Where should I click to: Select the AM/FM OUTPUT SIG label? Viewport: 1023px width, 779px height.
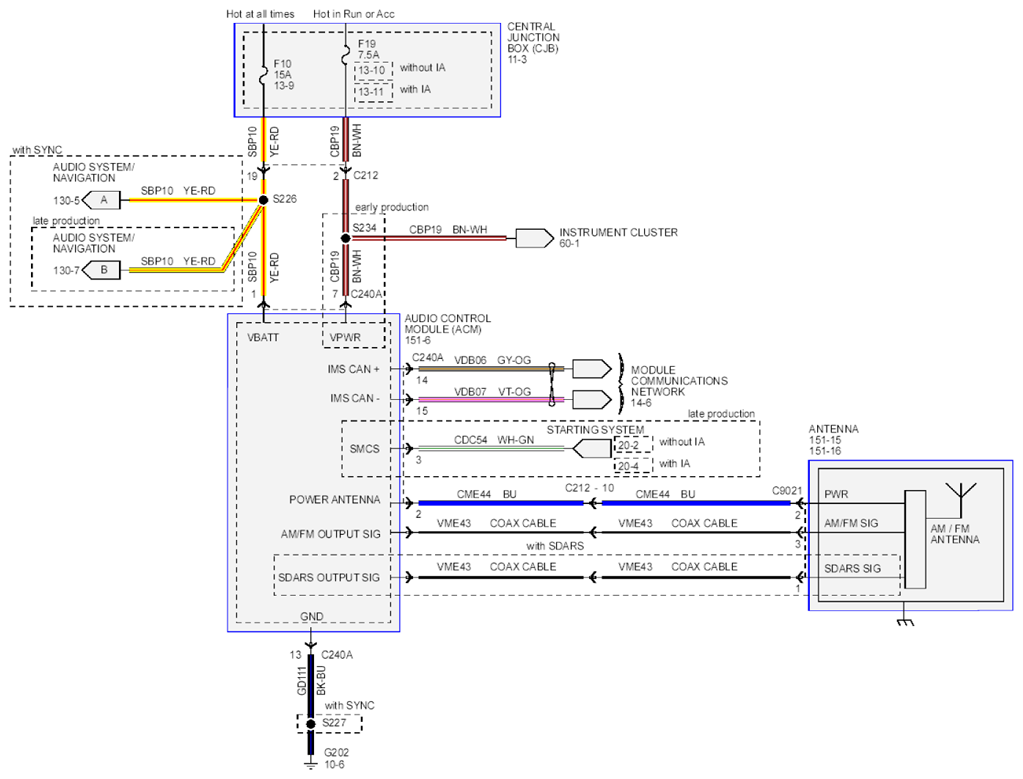point(331,534)
